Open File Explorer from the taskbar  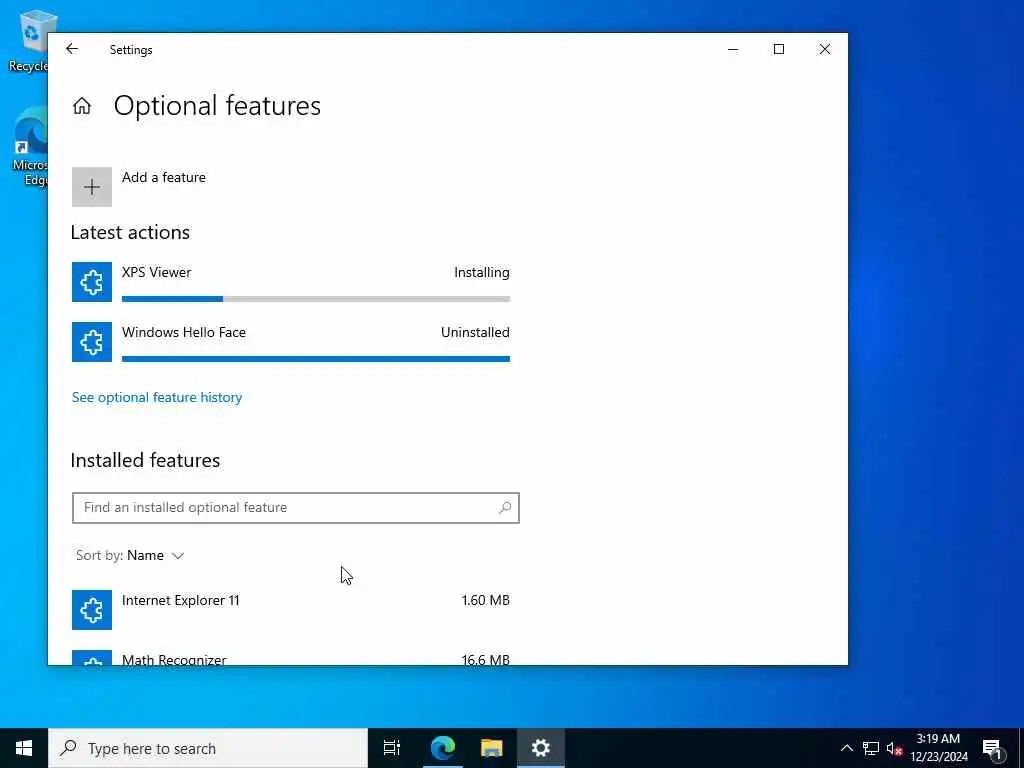[x=492, y=748]
